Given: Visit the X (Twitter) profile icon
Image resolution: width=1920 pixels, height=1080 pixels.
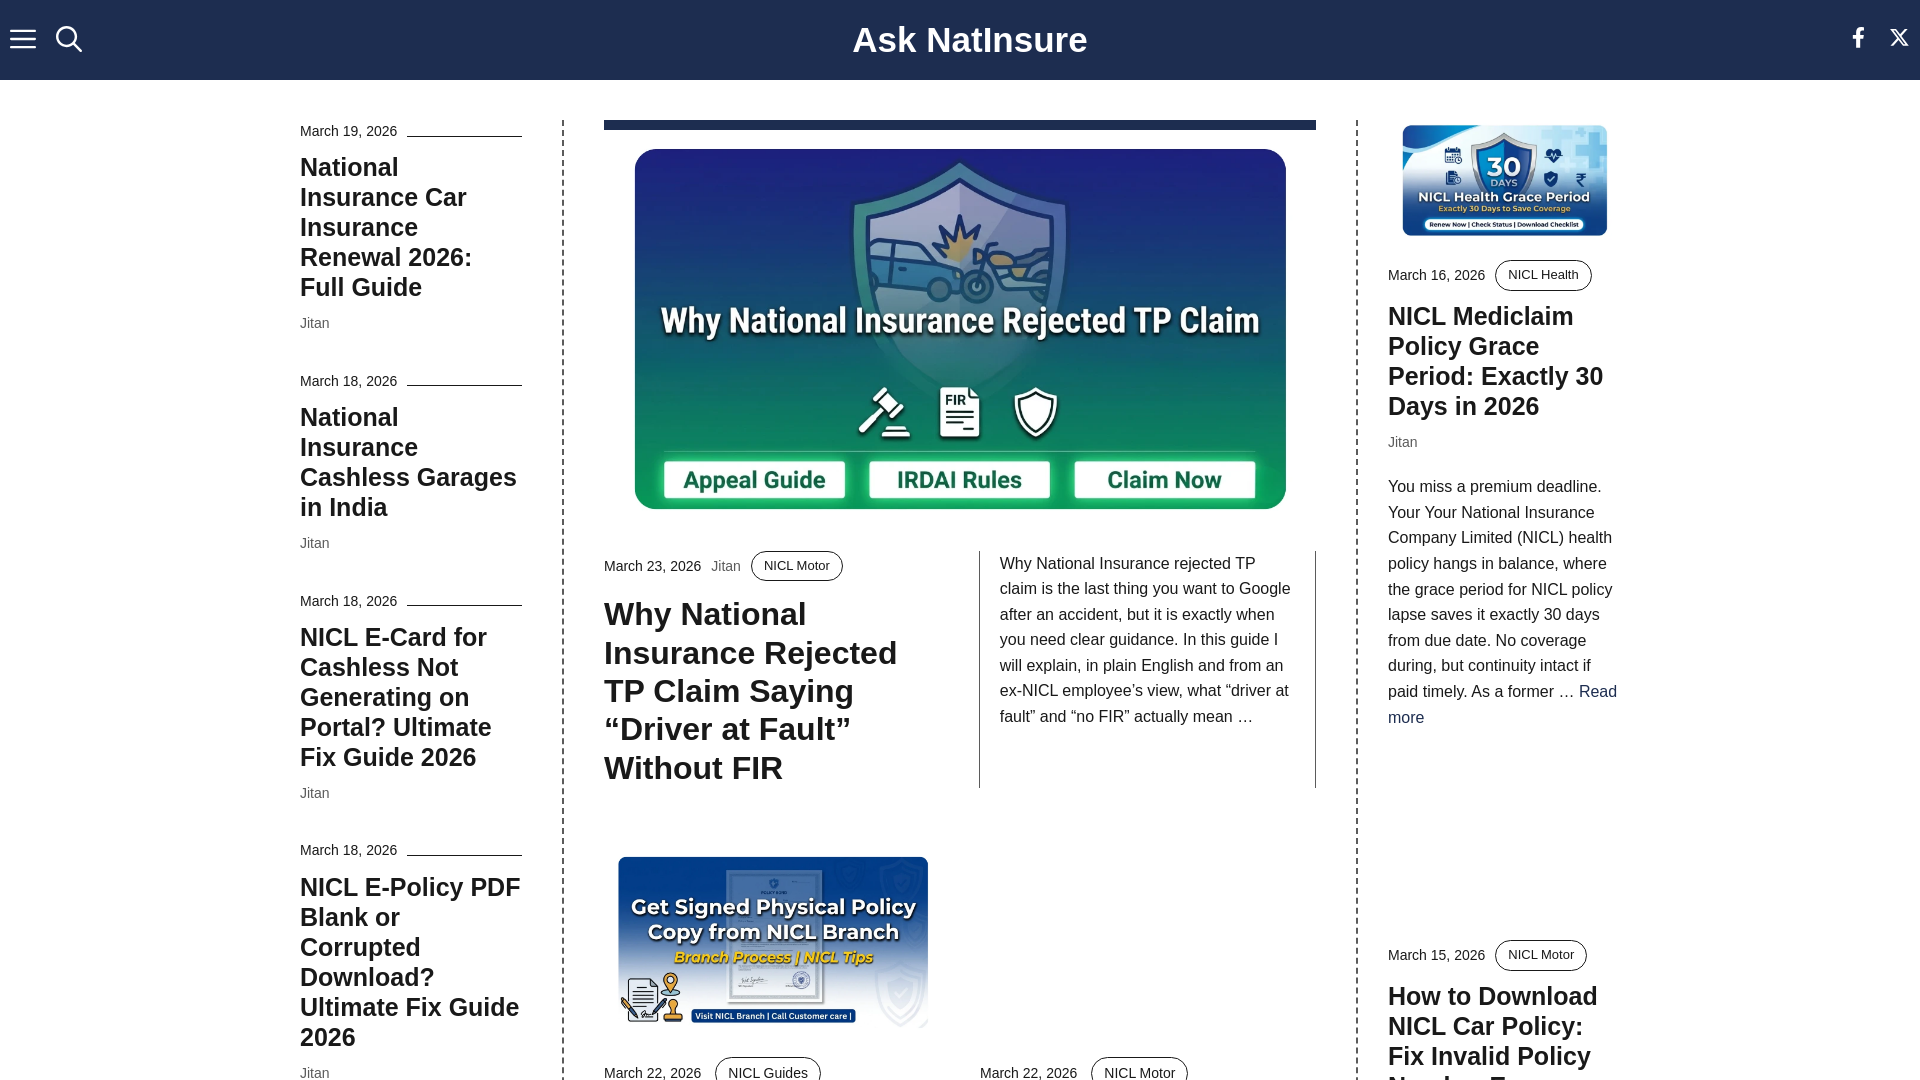Looking at the screenshot, I should pyautogui.click(x=1899, y=38).
